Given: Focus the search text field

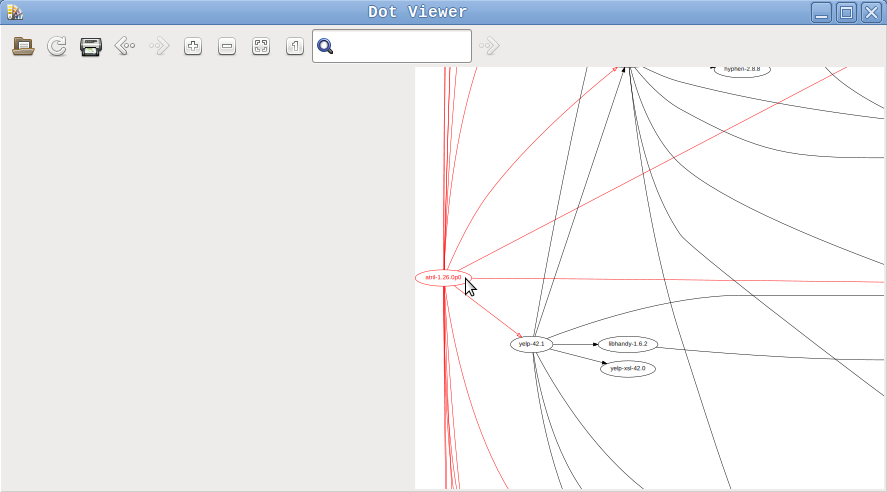Looking at the screenshot, I should click(x=392, y=46).
